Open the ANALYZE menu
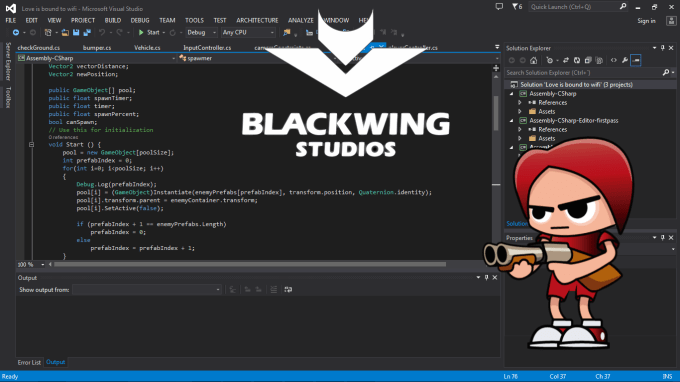This screenshot has width=680, height=382. pyautogui.click(x=301, y=20)
